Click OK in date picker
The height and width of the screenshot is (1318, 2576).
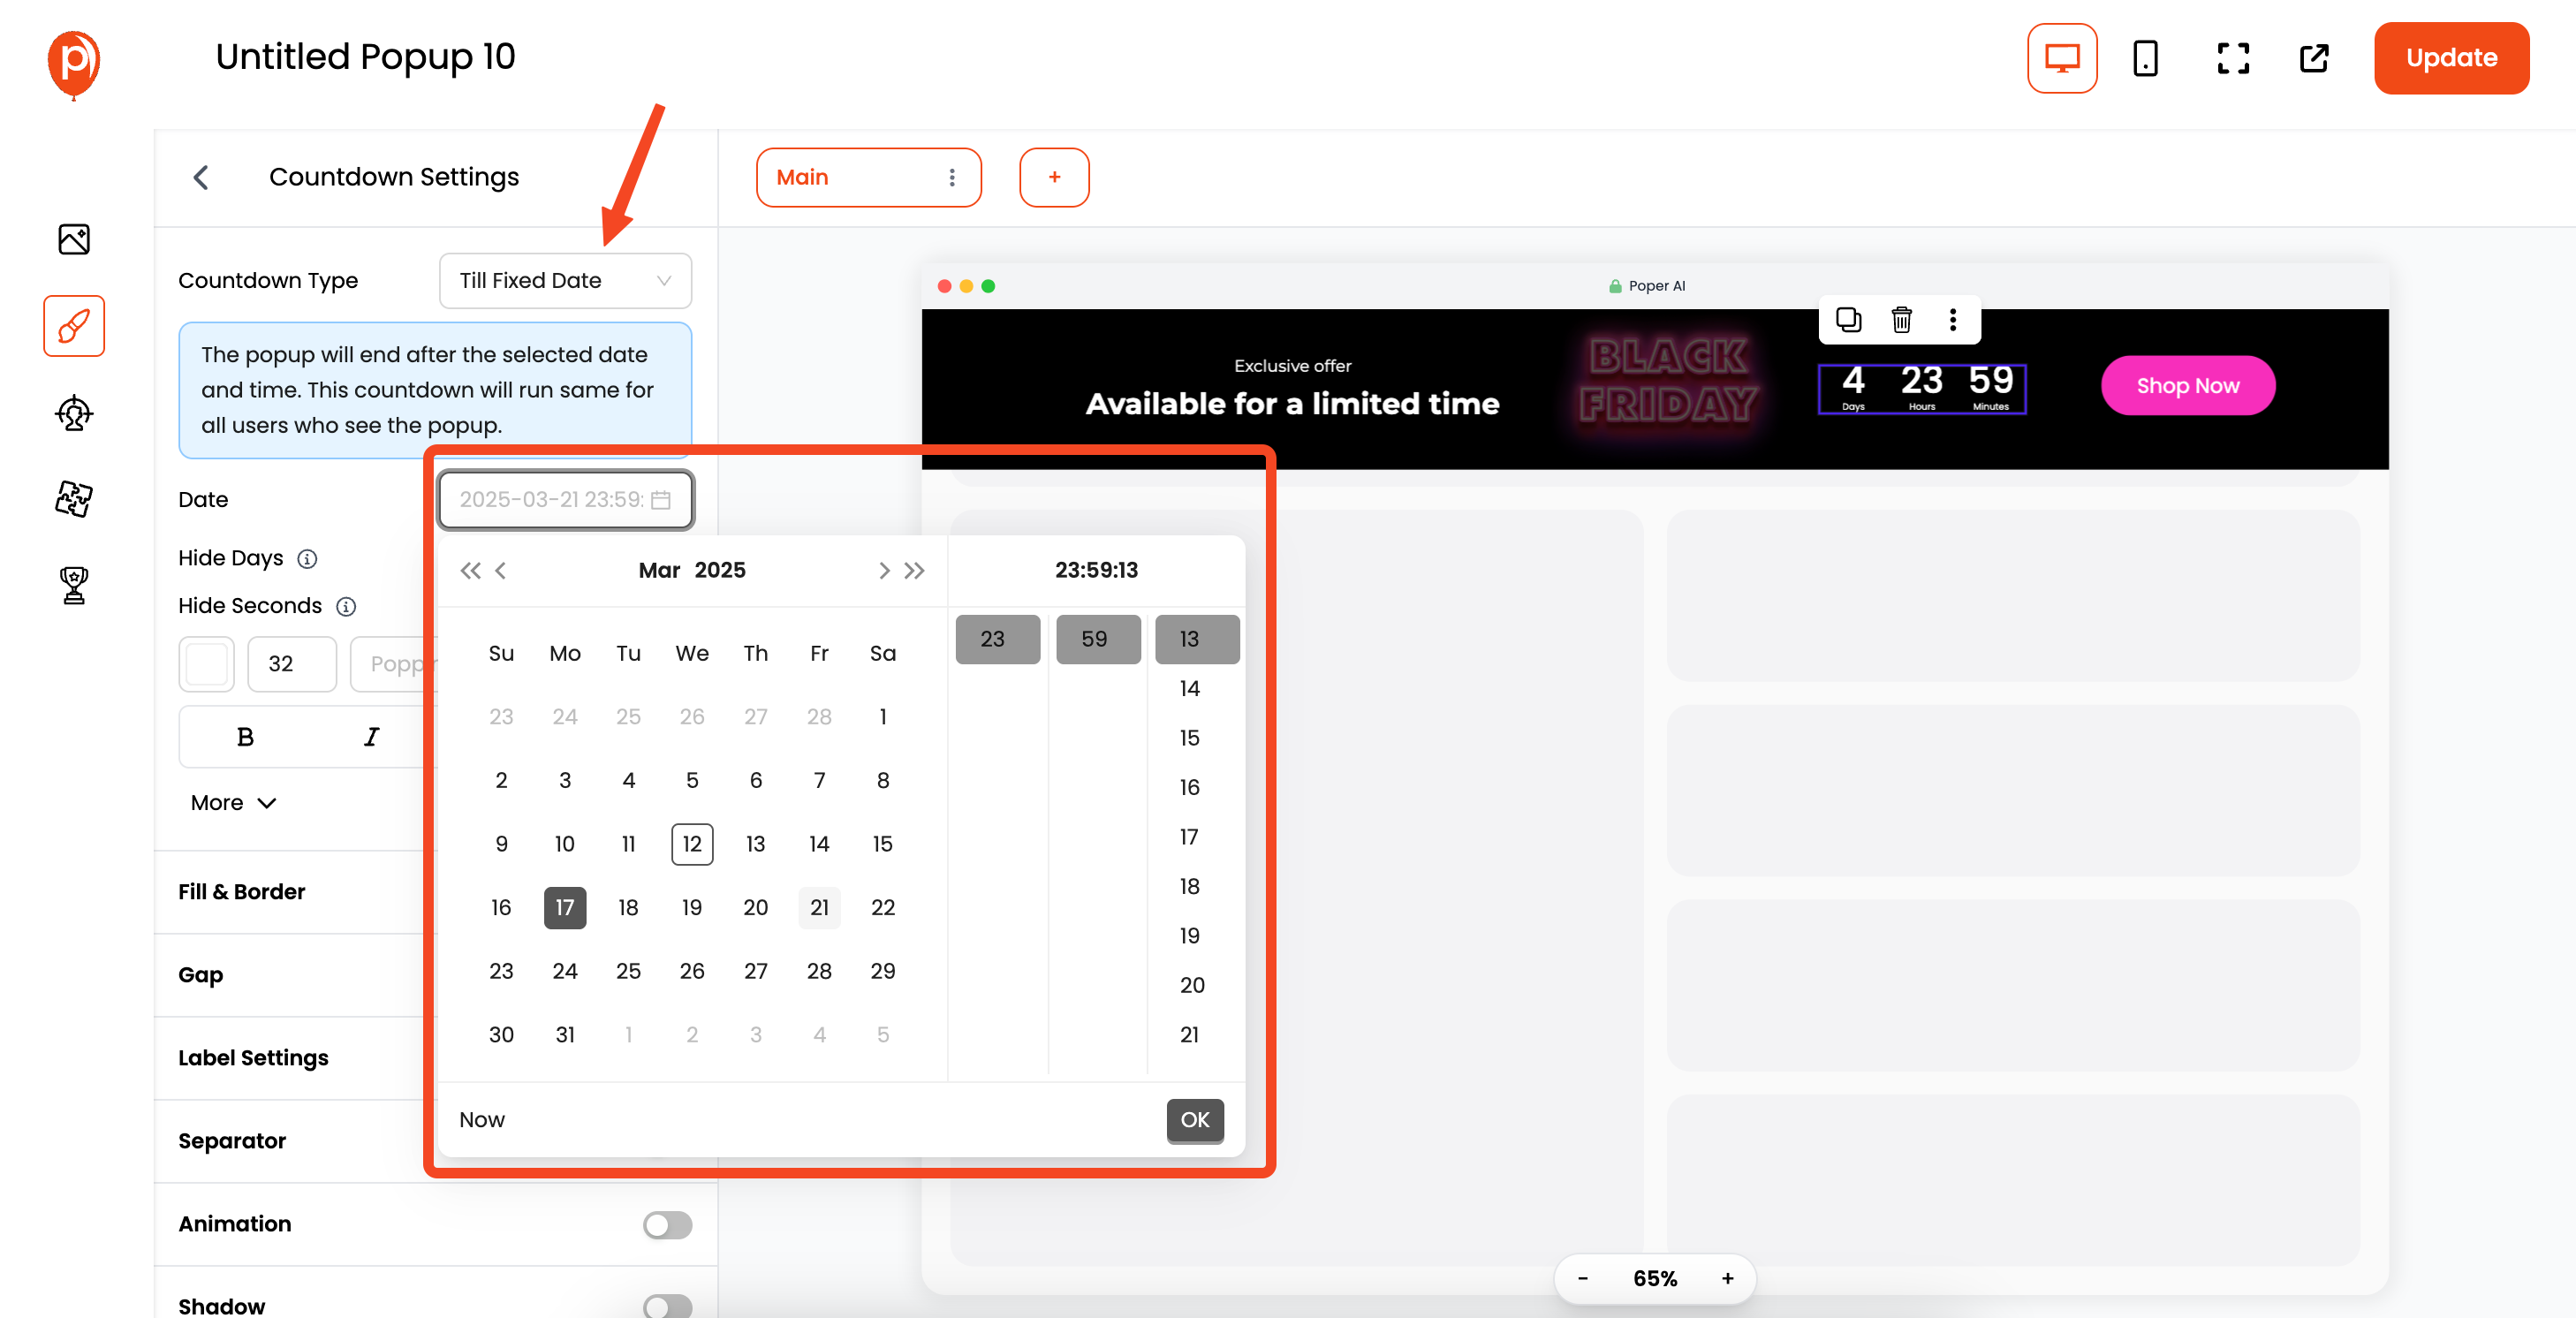coord(1195,1120)
